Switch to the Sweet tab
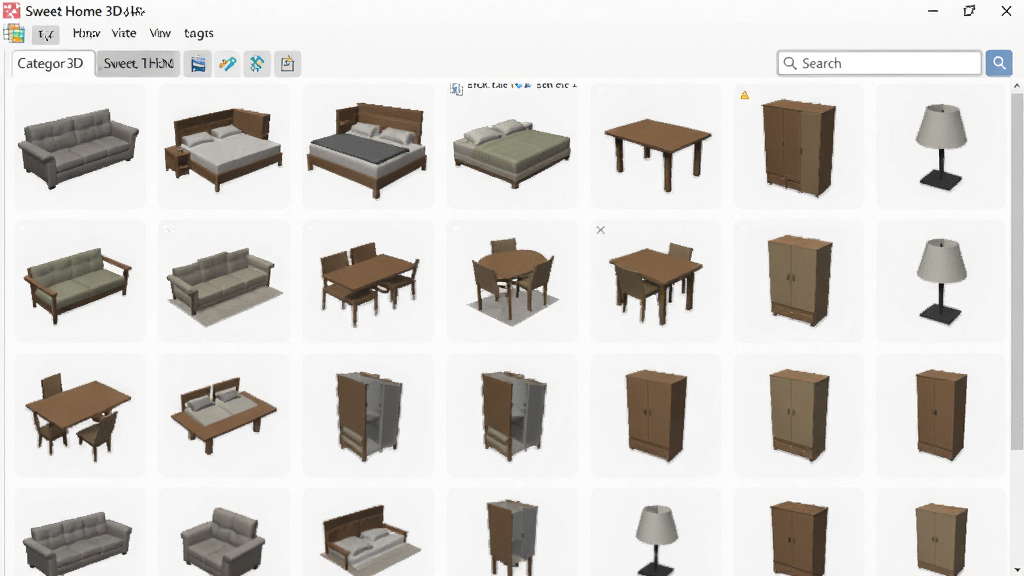 point(138,63)
